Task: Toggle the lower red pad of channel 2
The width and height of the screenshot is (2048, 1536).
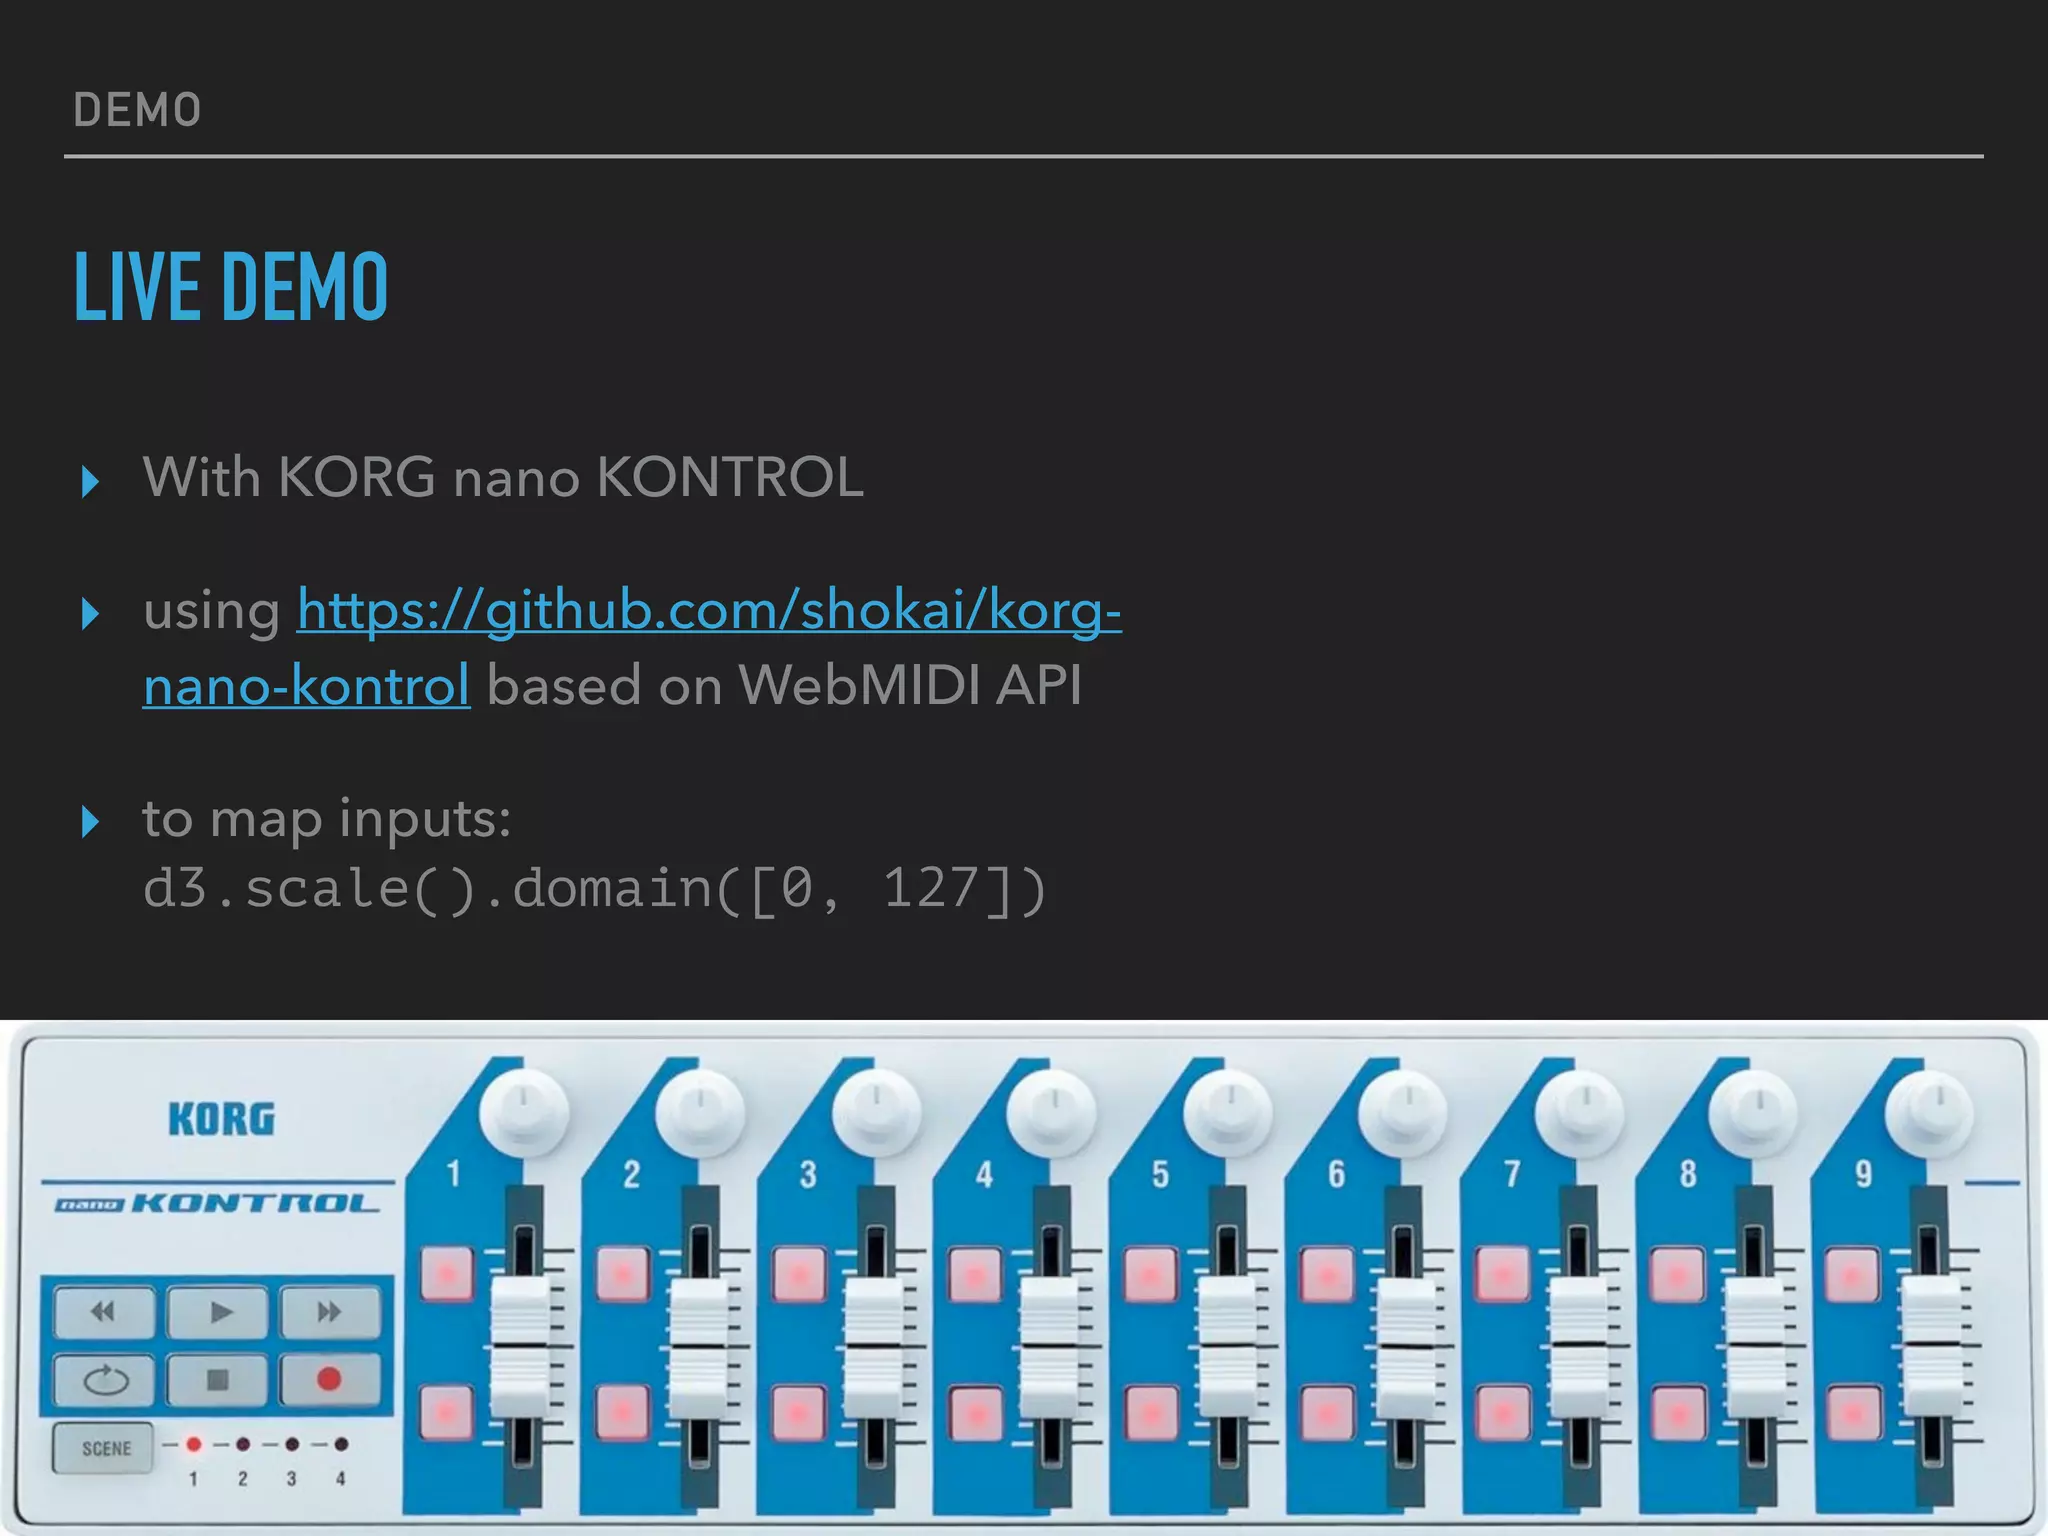Action: pos(622,1412)
